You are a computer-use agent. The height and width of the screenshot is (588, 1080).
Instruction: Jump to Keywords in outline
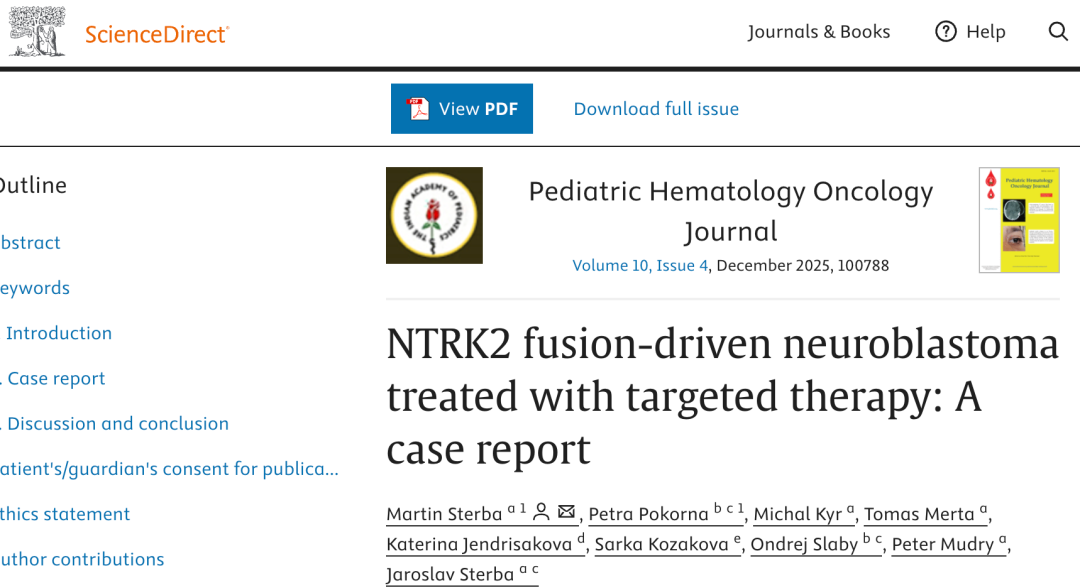[35, 288]
